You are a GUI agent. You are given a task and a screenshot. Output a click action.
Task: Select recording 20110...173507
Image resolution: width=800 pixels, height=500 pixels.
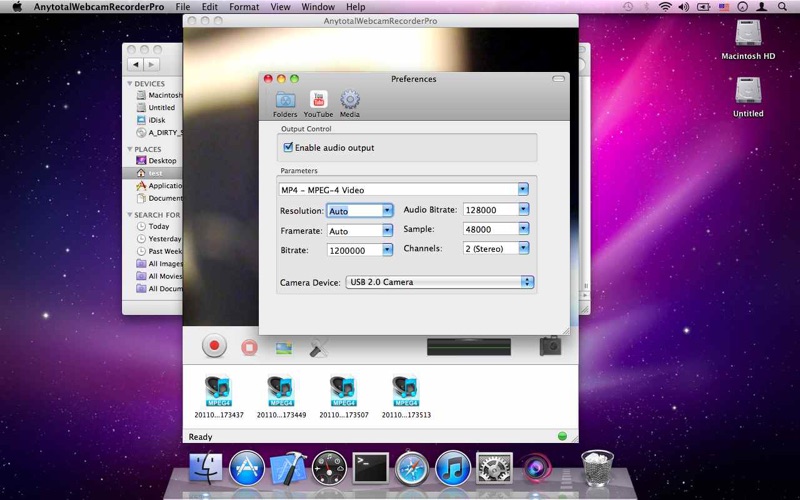344,396
